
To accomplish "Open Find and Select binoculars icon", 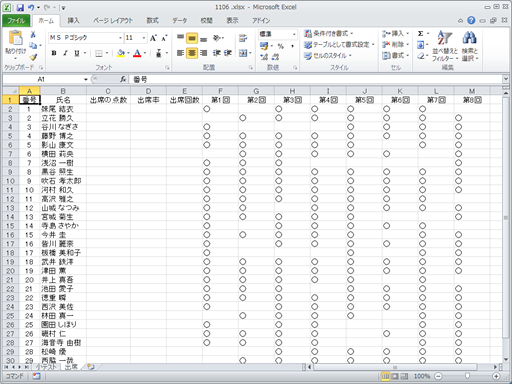I will point(470,46).
